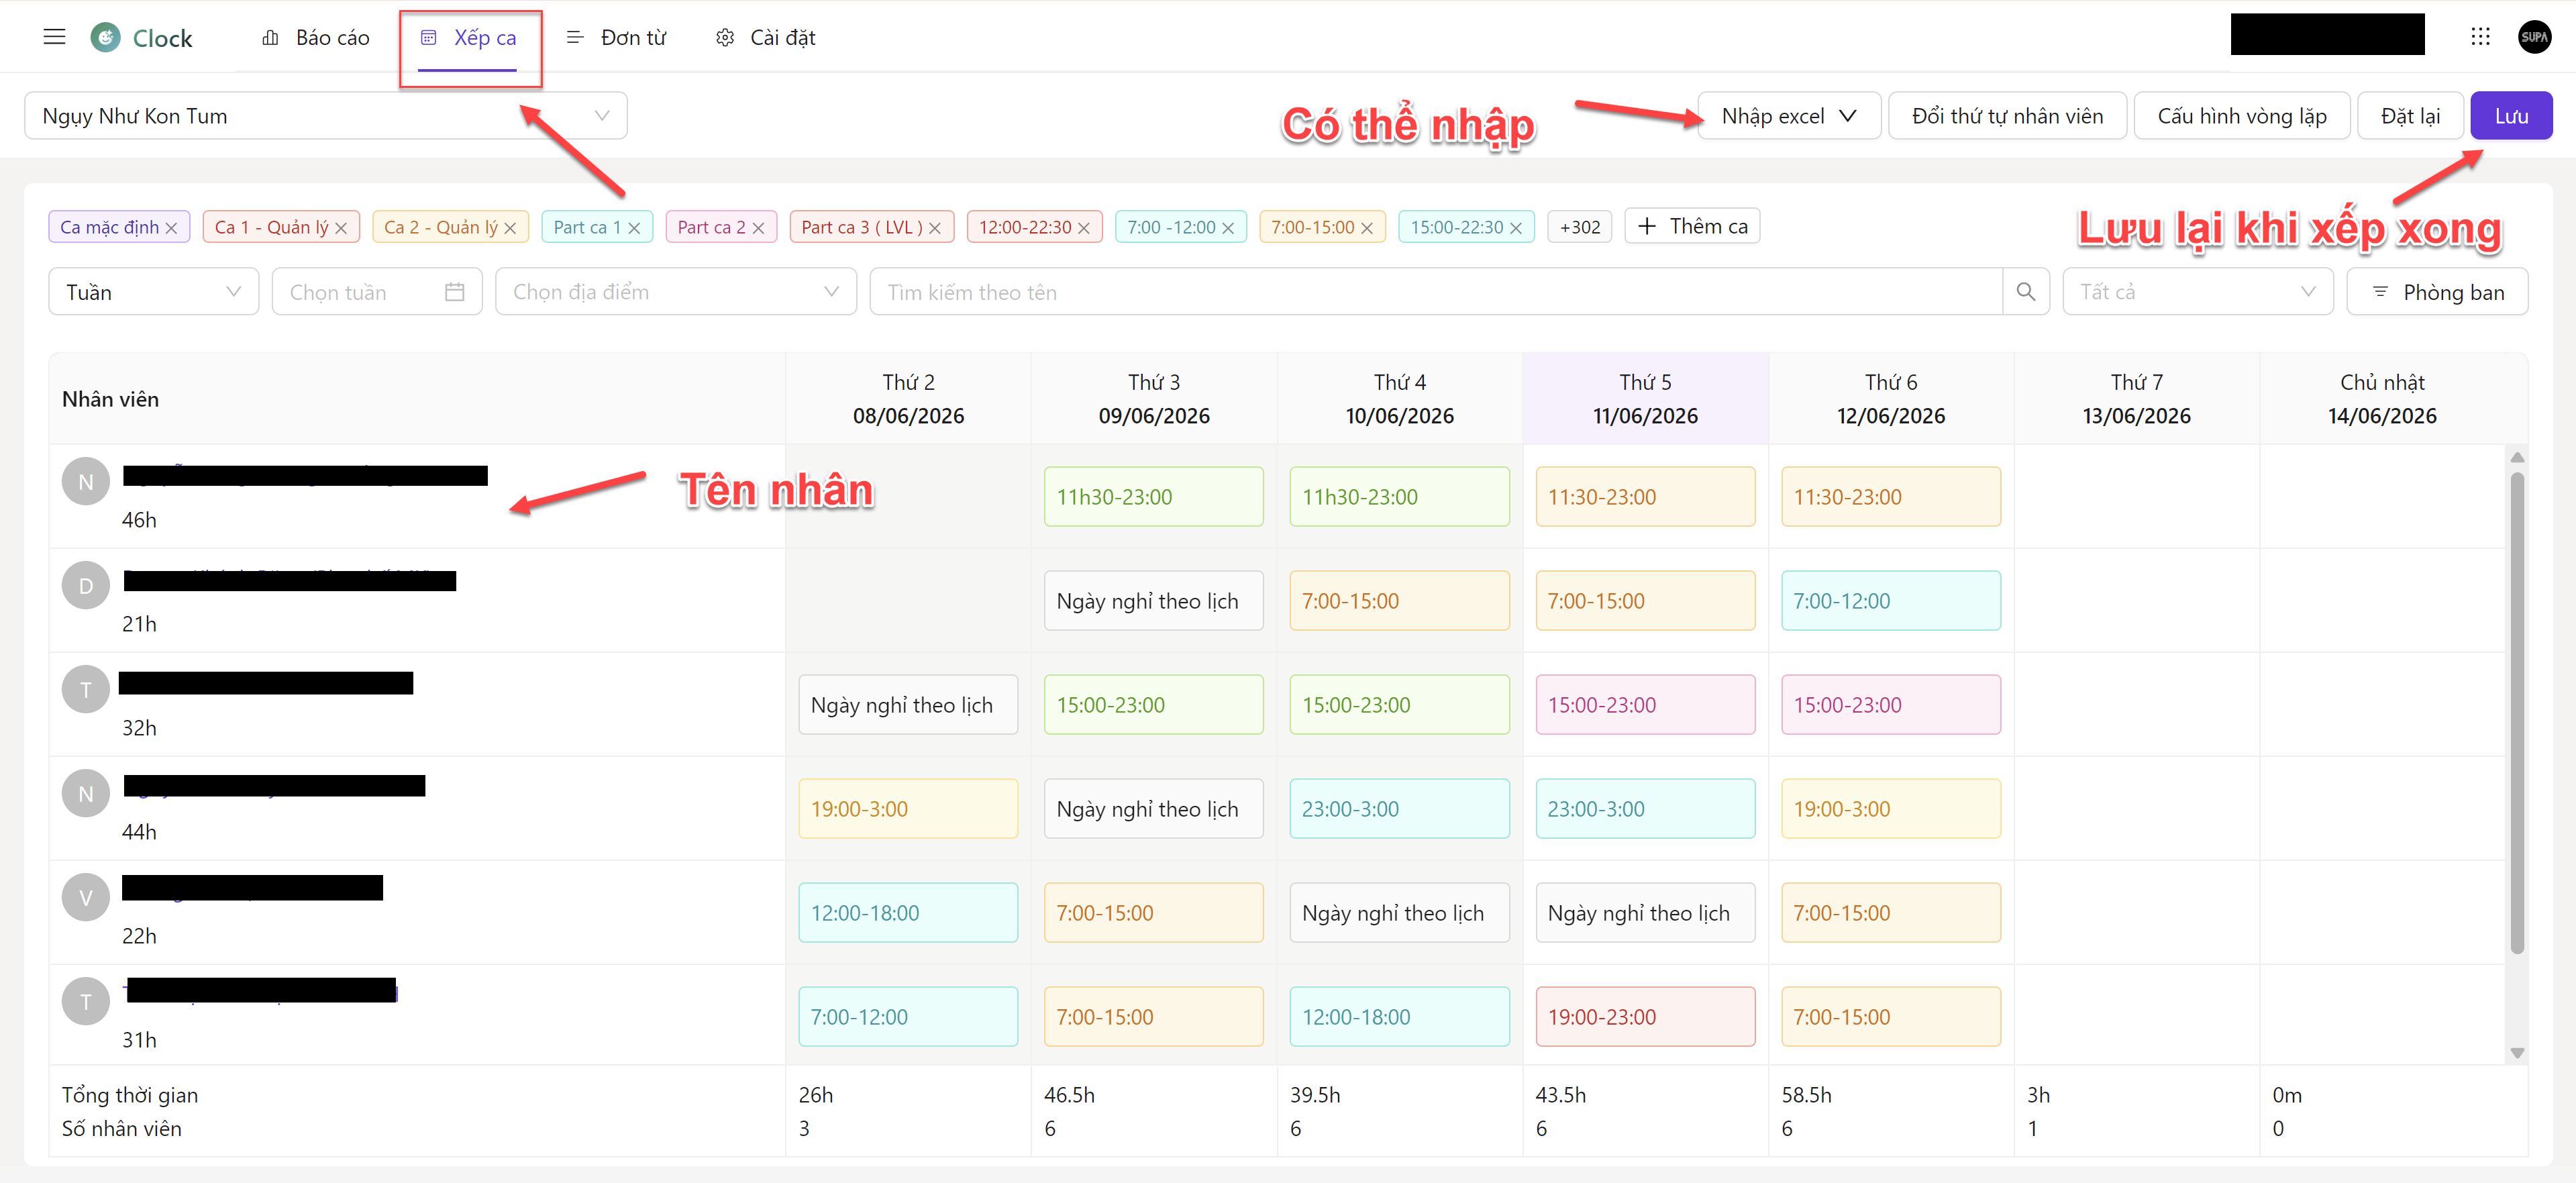
Task: Click the scrollbar down arrow
Action: click(x=2517, y=1053)
